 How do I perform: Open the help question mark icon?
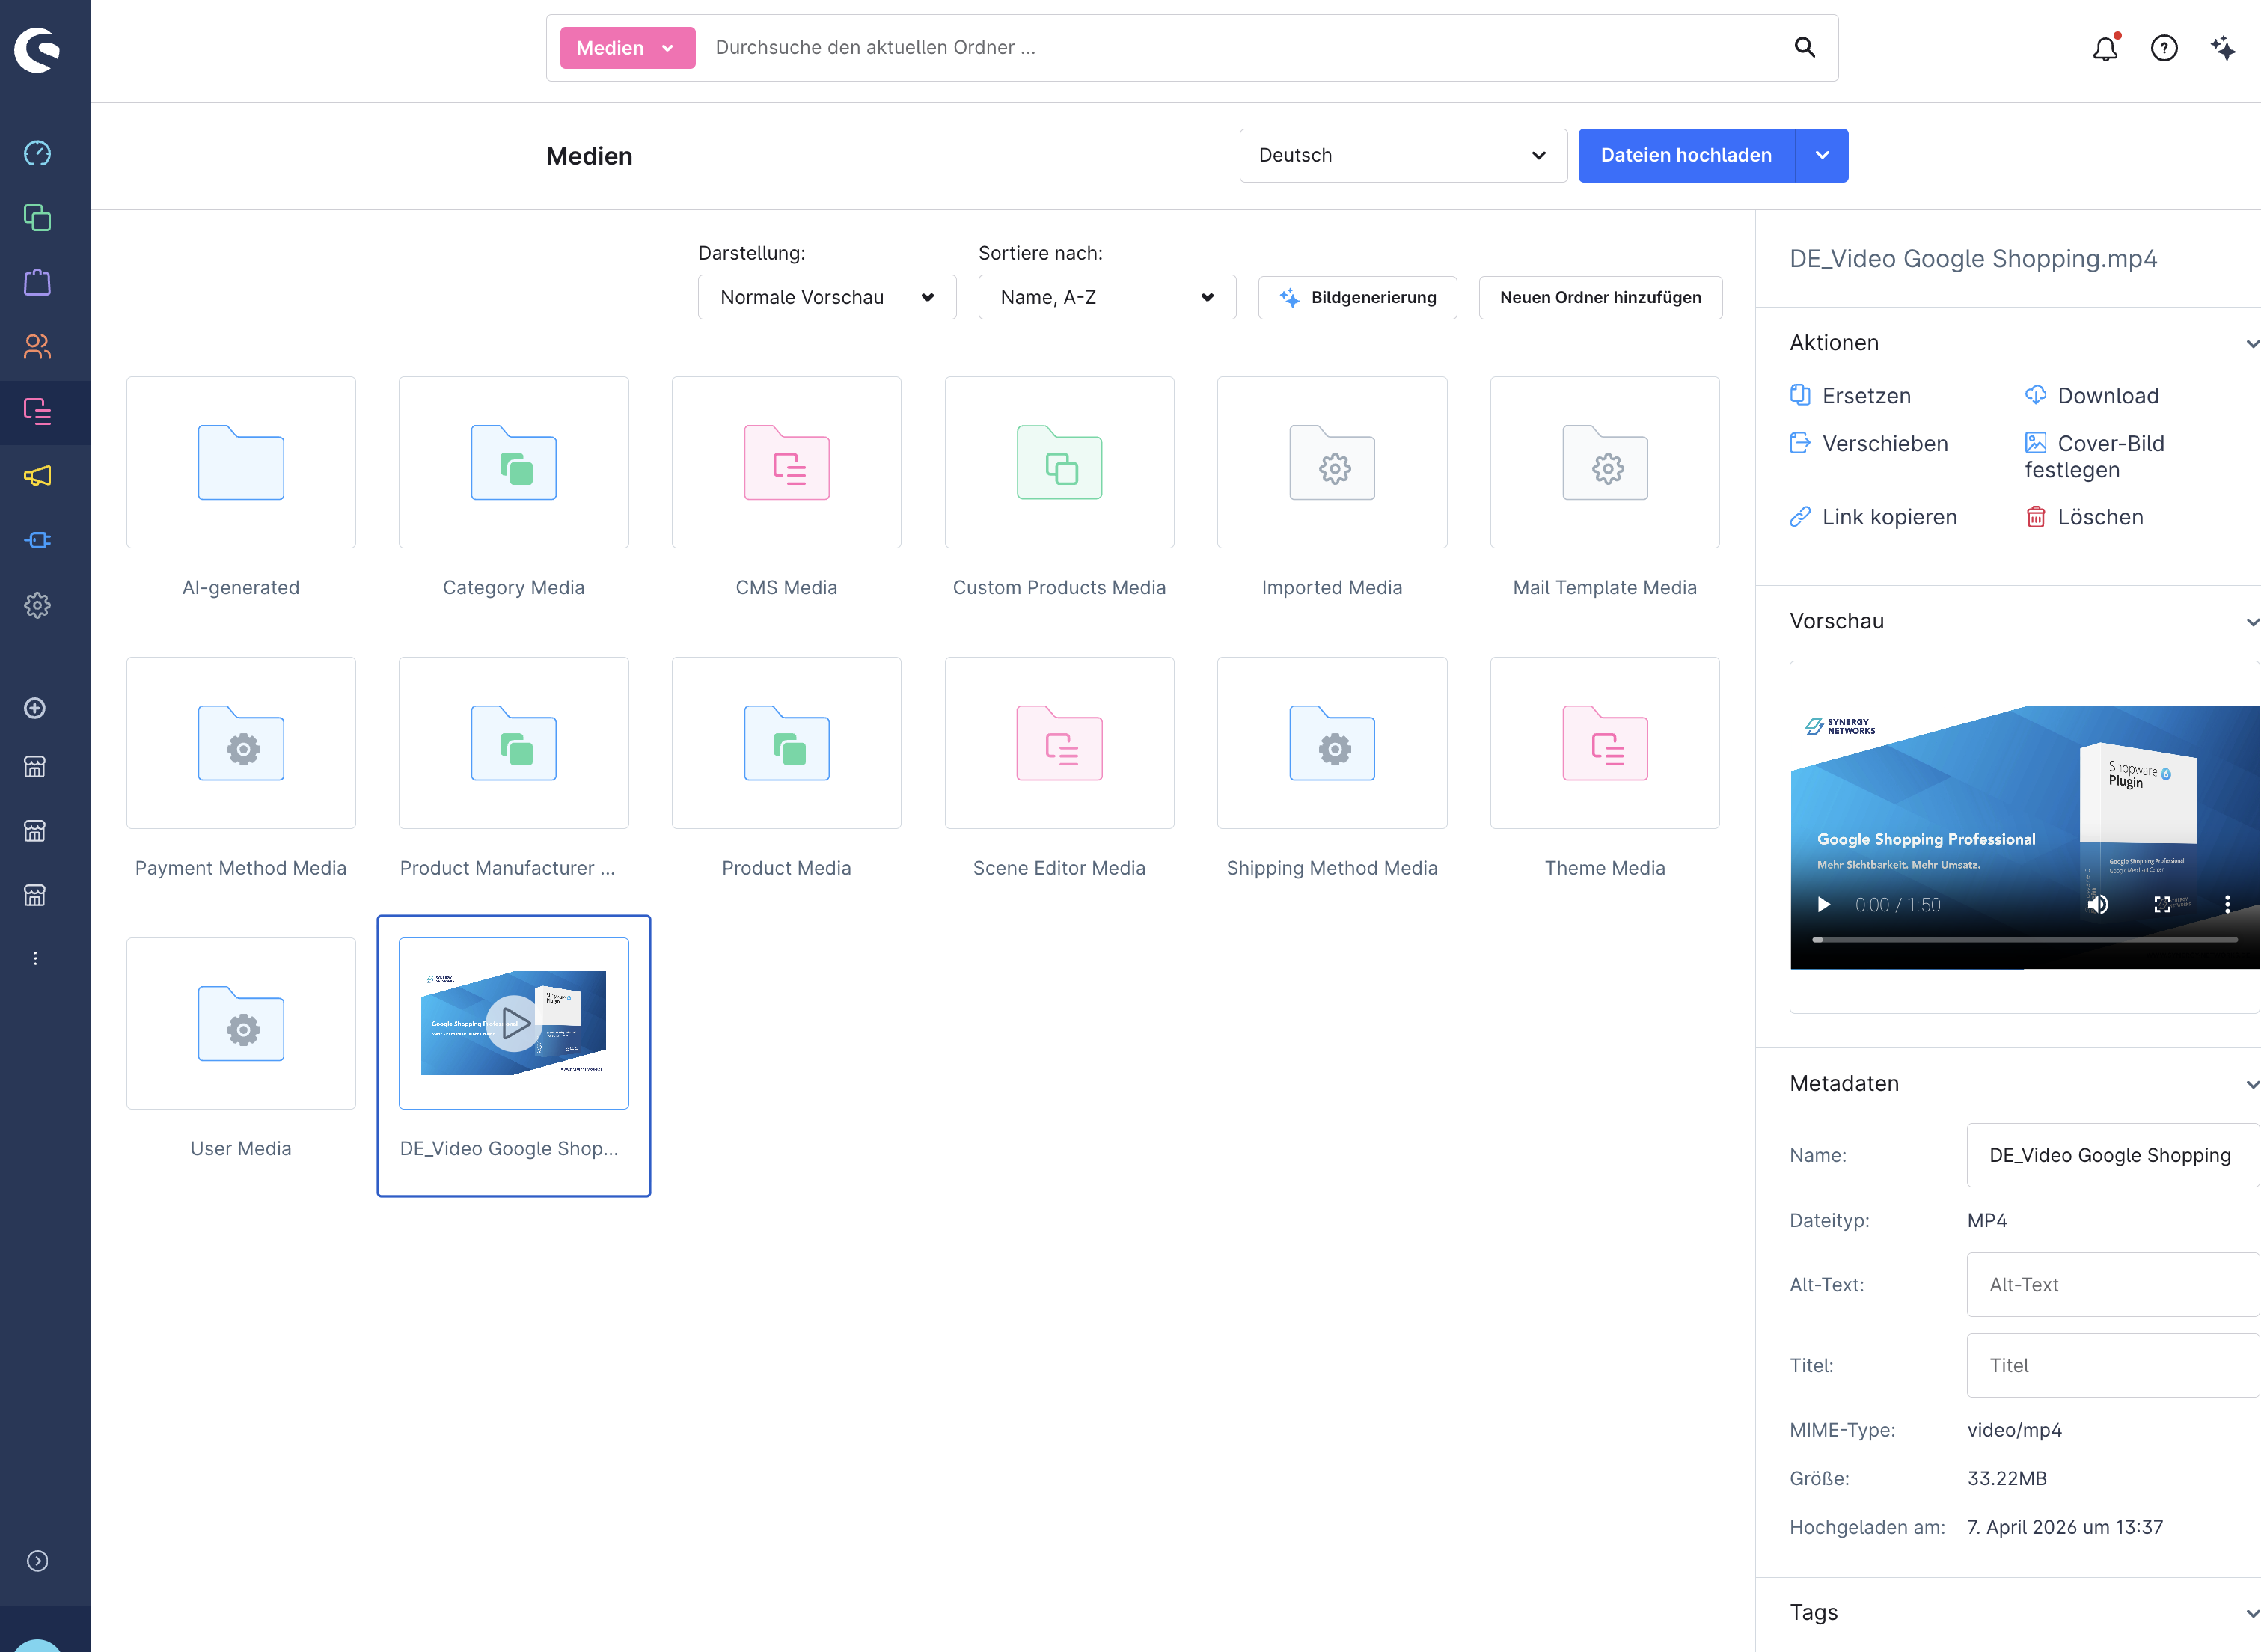point(2164,48)
